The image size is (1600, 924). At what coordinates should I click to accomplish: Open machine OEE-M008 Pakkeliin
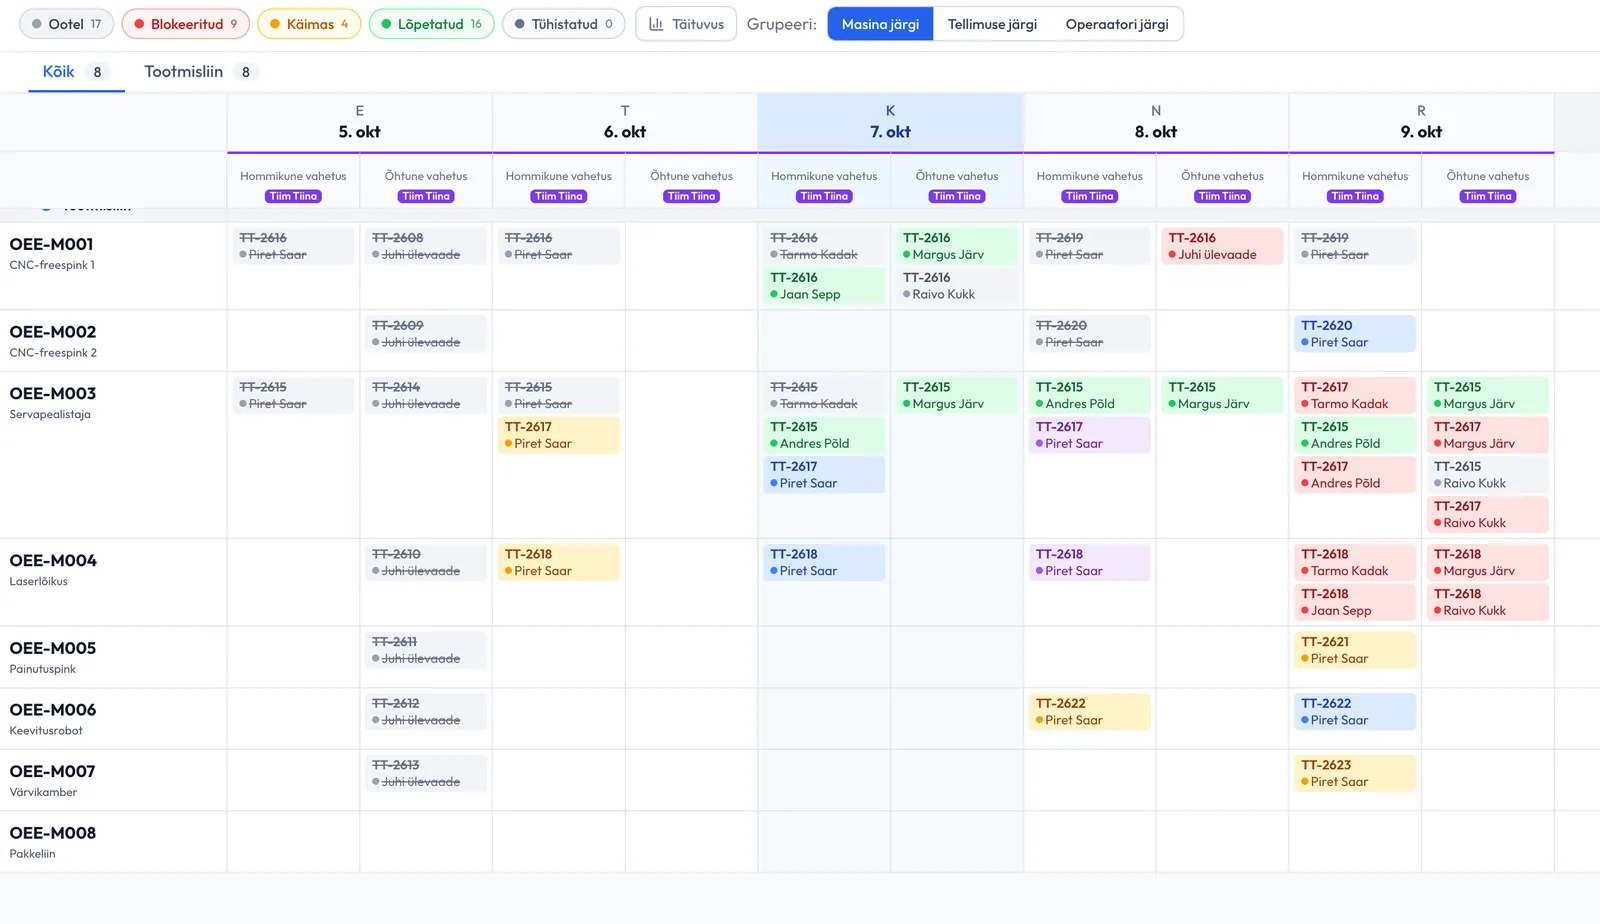113,842
